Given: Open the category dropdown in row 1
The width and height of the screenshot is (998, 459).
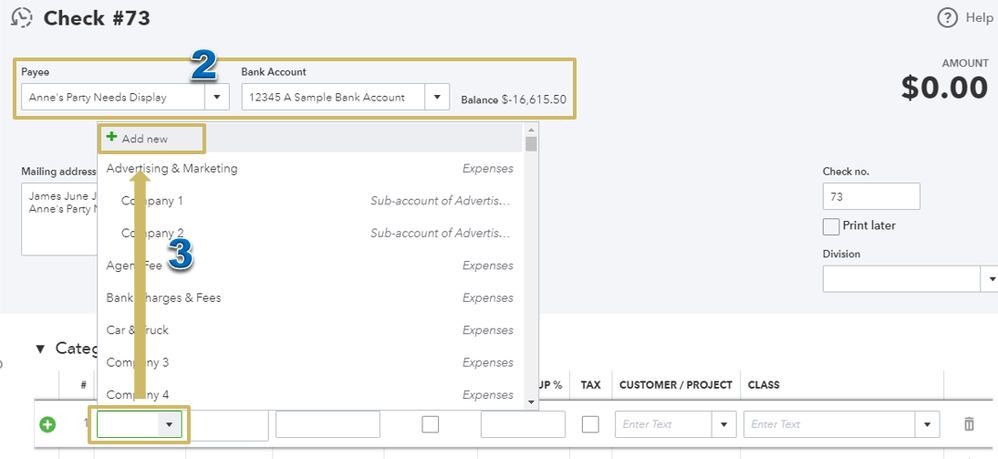Looking at the screenshot, I should coord(169,425).
